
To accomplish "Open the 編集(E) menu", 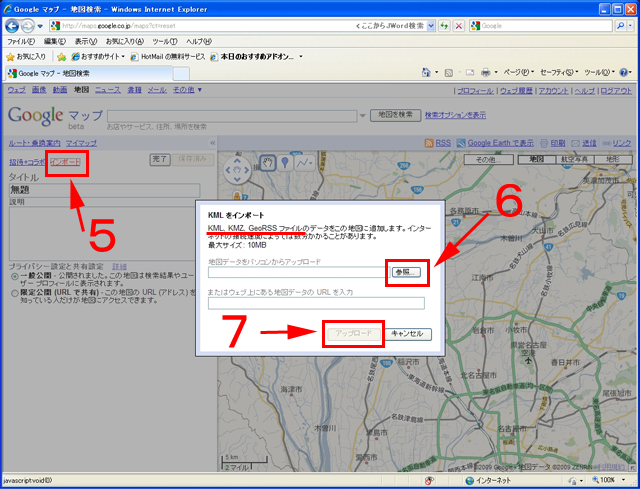I will pyautogui.click(x=55, y=42).
